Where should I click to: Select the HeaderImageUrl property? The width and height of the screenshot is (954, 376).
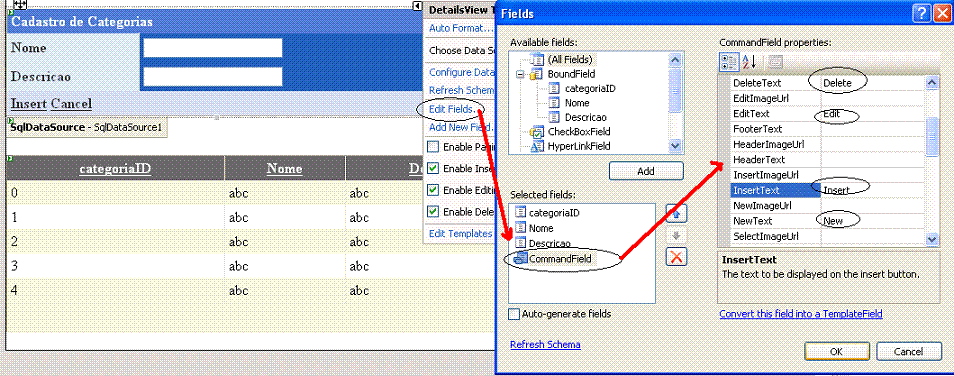(828, 144)
